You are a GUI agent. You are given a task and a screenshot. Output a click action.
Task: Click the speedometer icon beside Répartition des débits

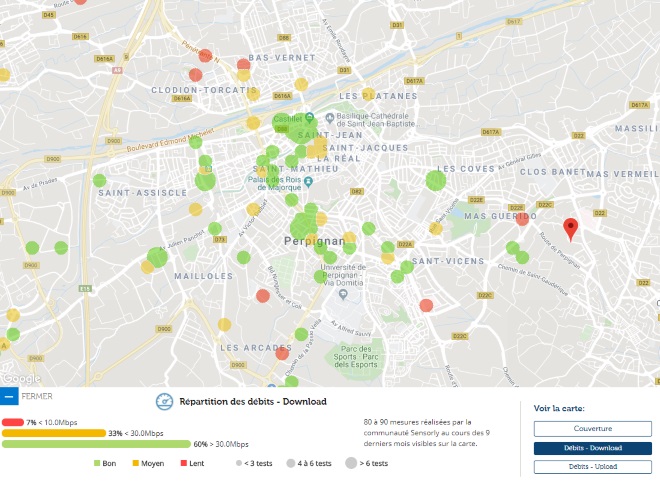[x=164, y=402]
